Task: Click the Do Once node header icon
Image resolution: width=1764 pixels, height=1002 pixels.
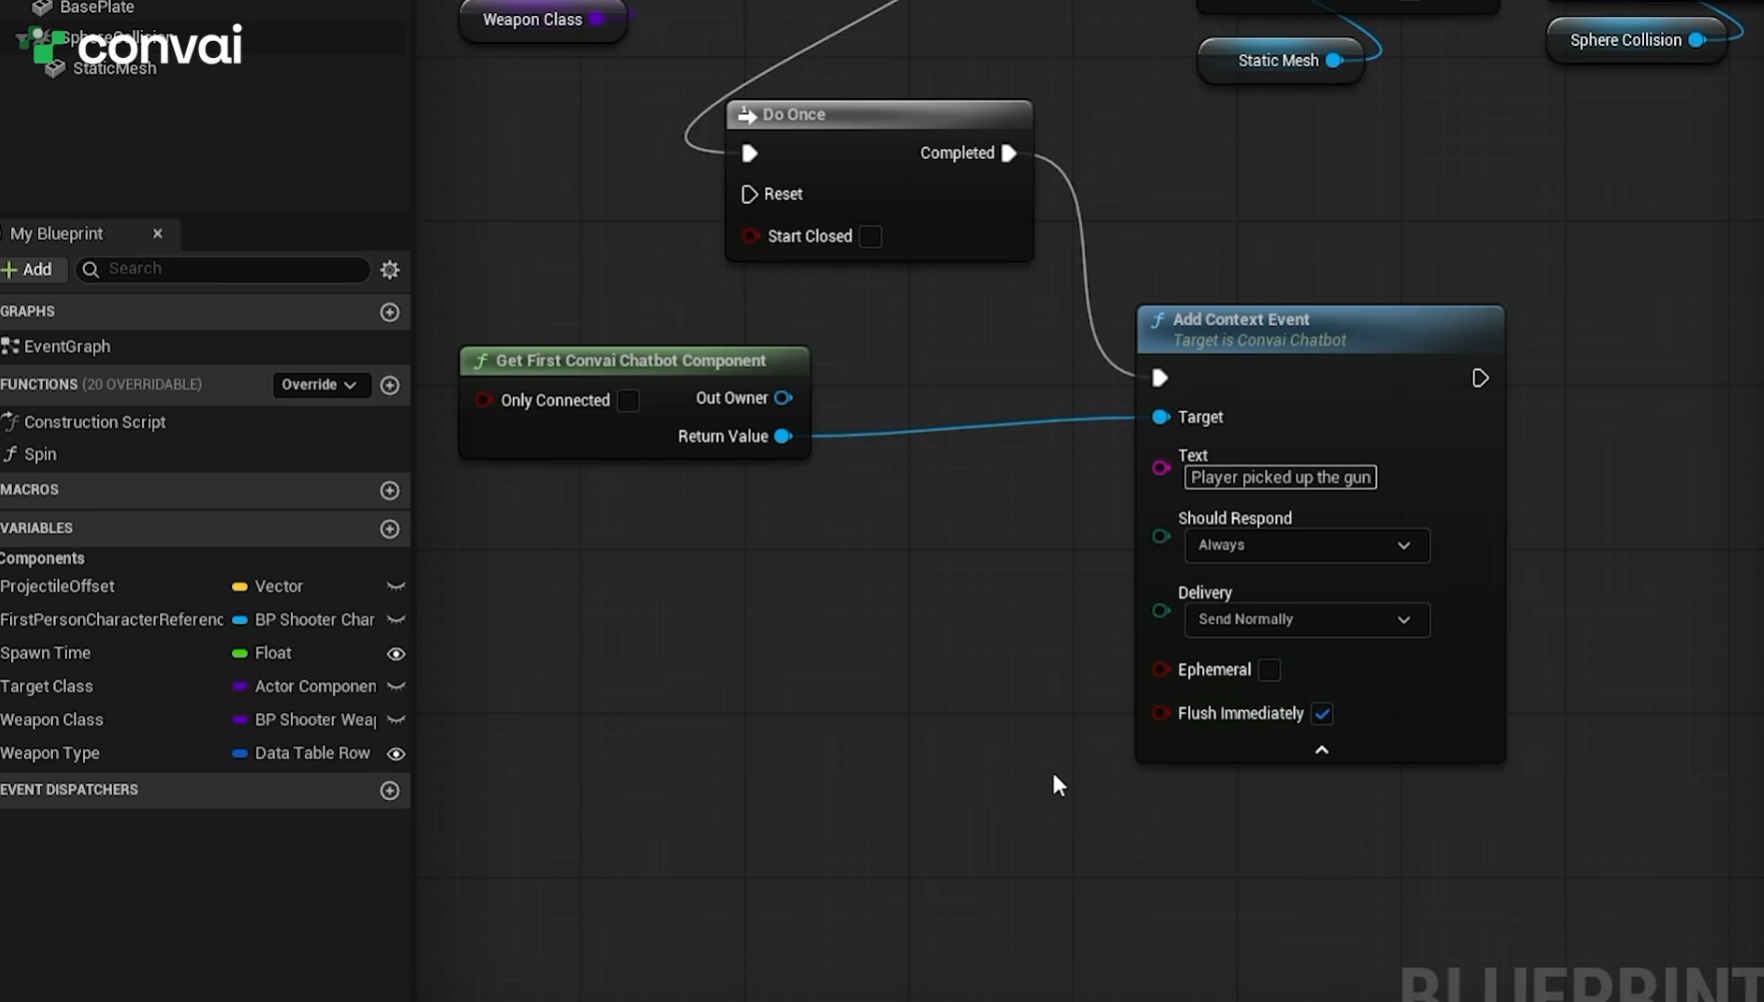Action: click(747, 115)
